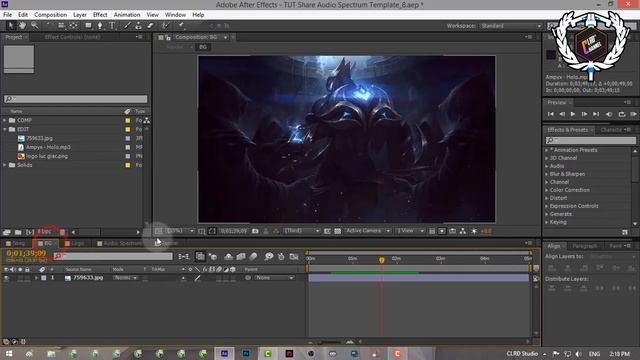Toggle mask and shape path visibility
The height and width of the screenshot is (360, 640).
click(x=211, y=231)
